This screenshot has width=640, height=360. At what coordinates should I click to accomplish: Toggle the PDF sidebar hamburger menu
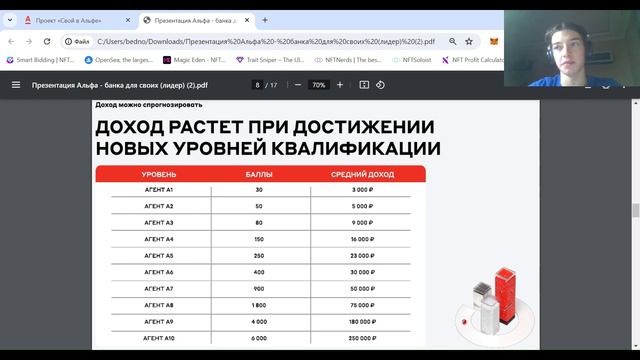[x=16, y=85]
